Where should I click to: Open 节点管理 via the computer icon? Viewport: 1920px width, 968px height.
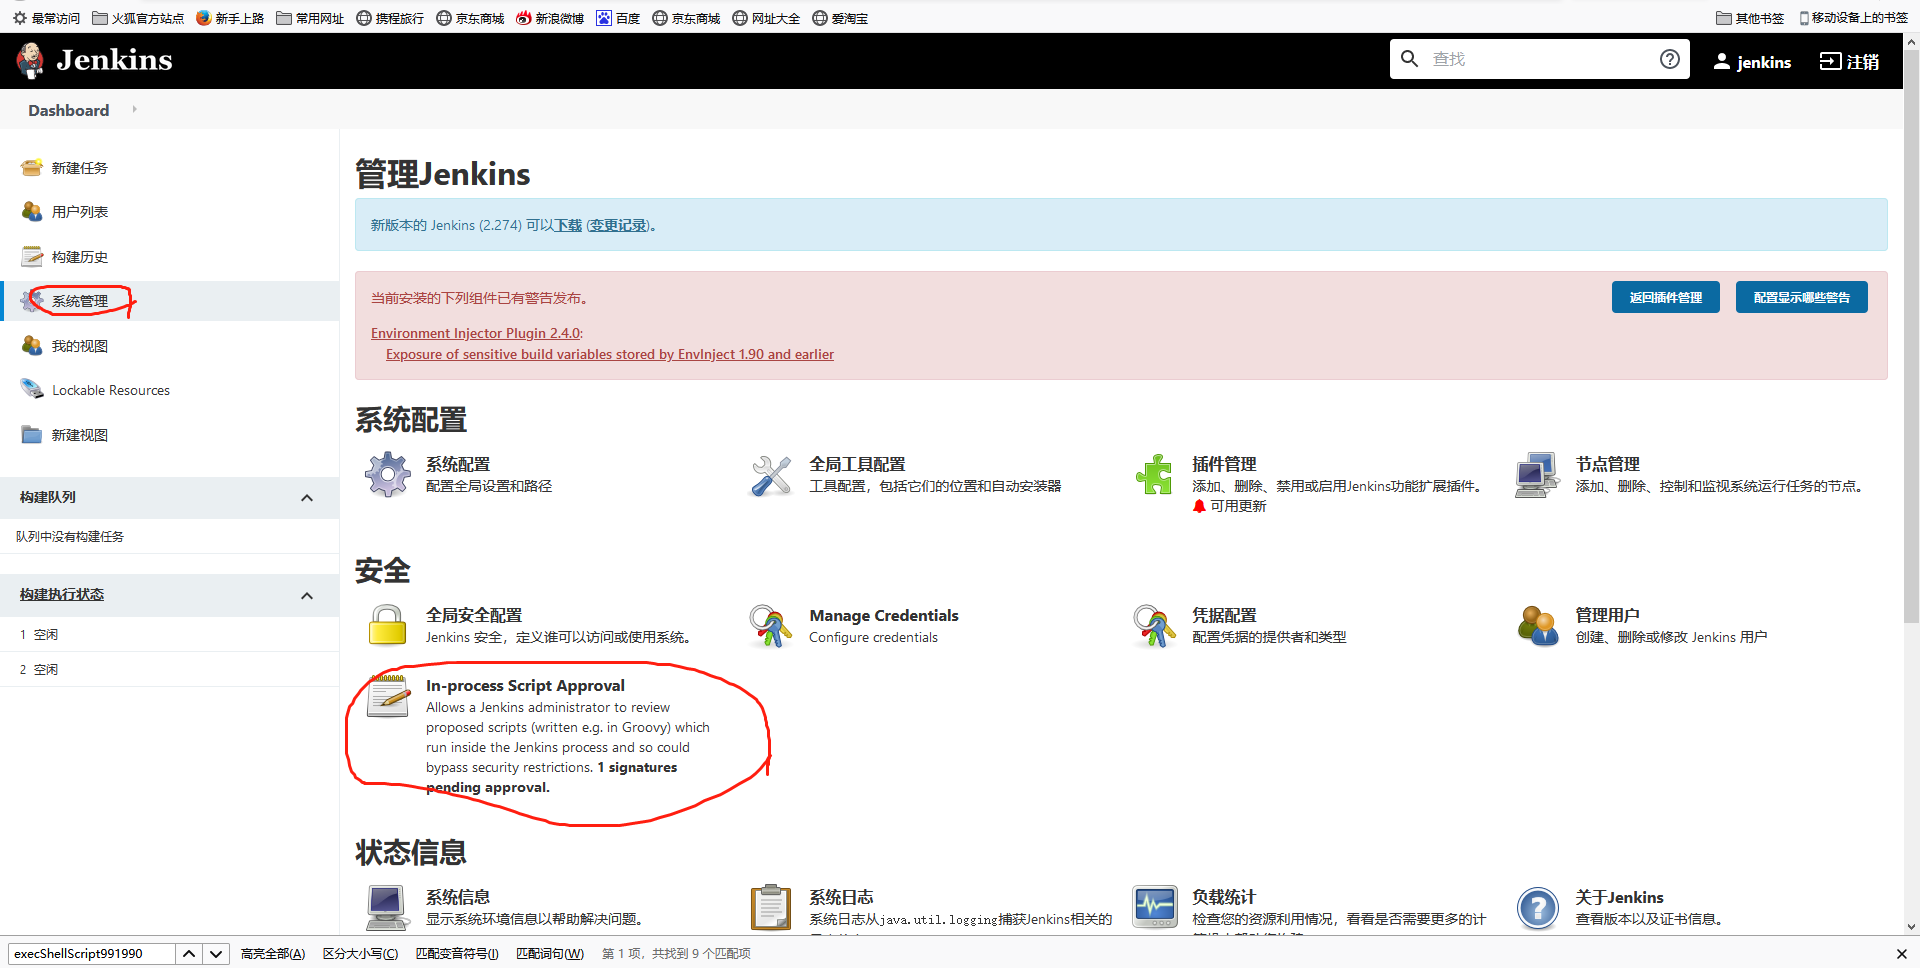tap(1537, 475)
